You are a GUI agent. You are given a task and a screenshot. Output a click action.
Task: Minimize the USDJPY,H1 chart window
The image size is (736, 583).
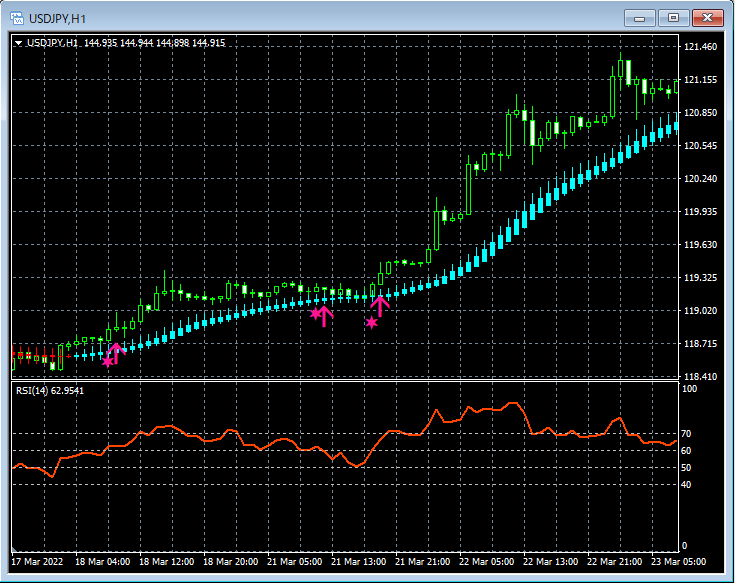(639, 18)
